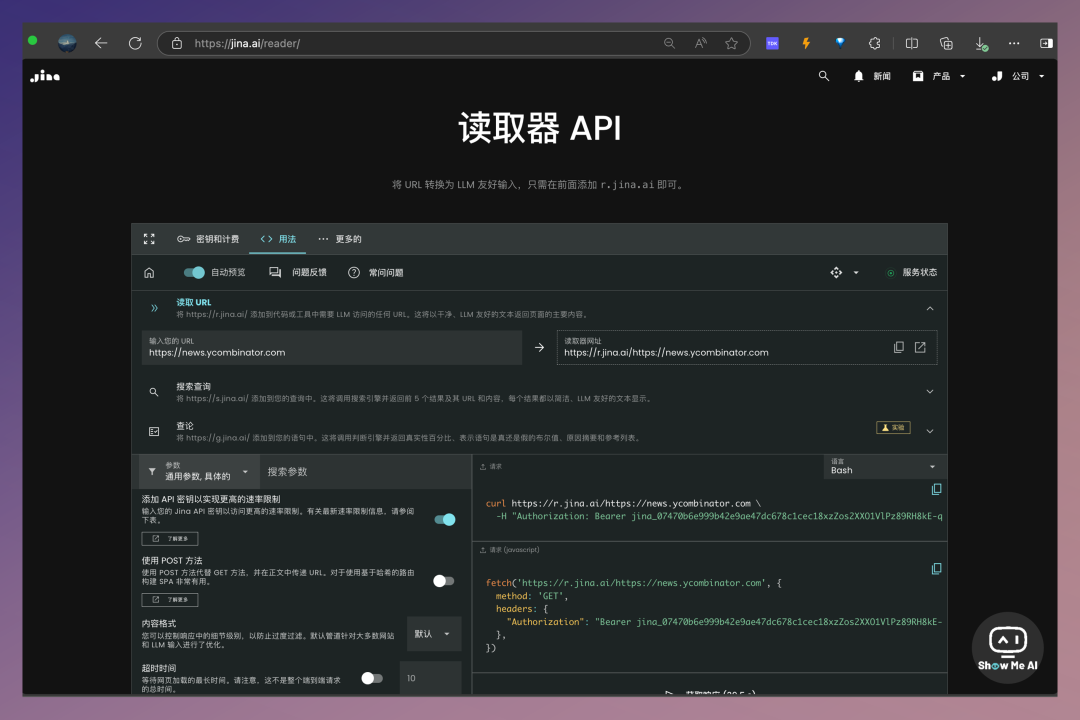Bookmark the page with the star icon
This screenshot has height=720, width=1080.
click(x=731, y=43)
